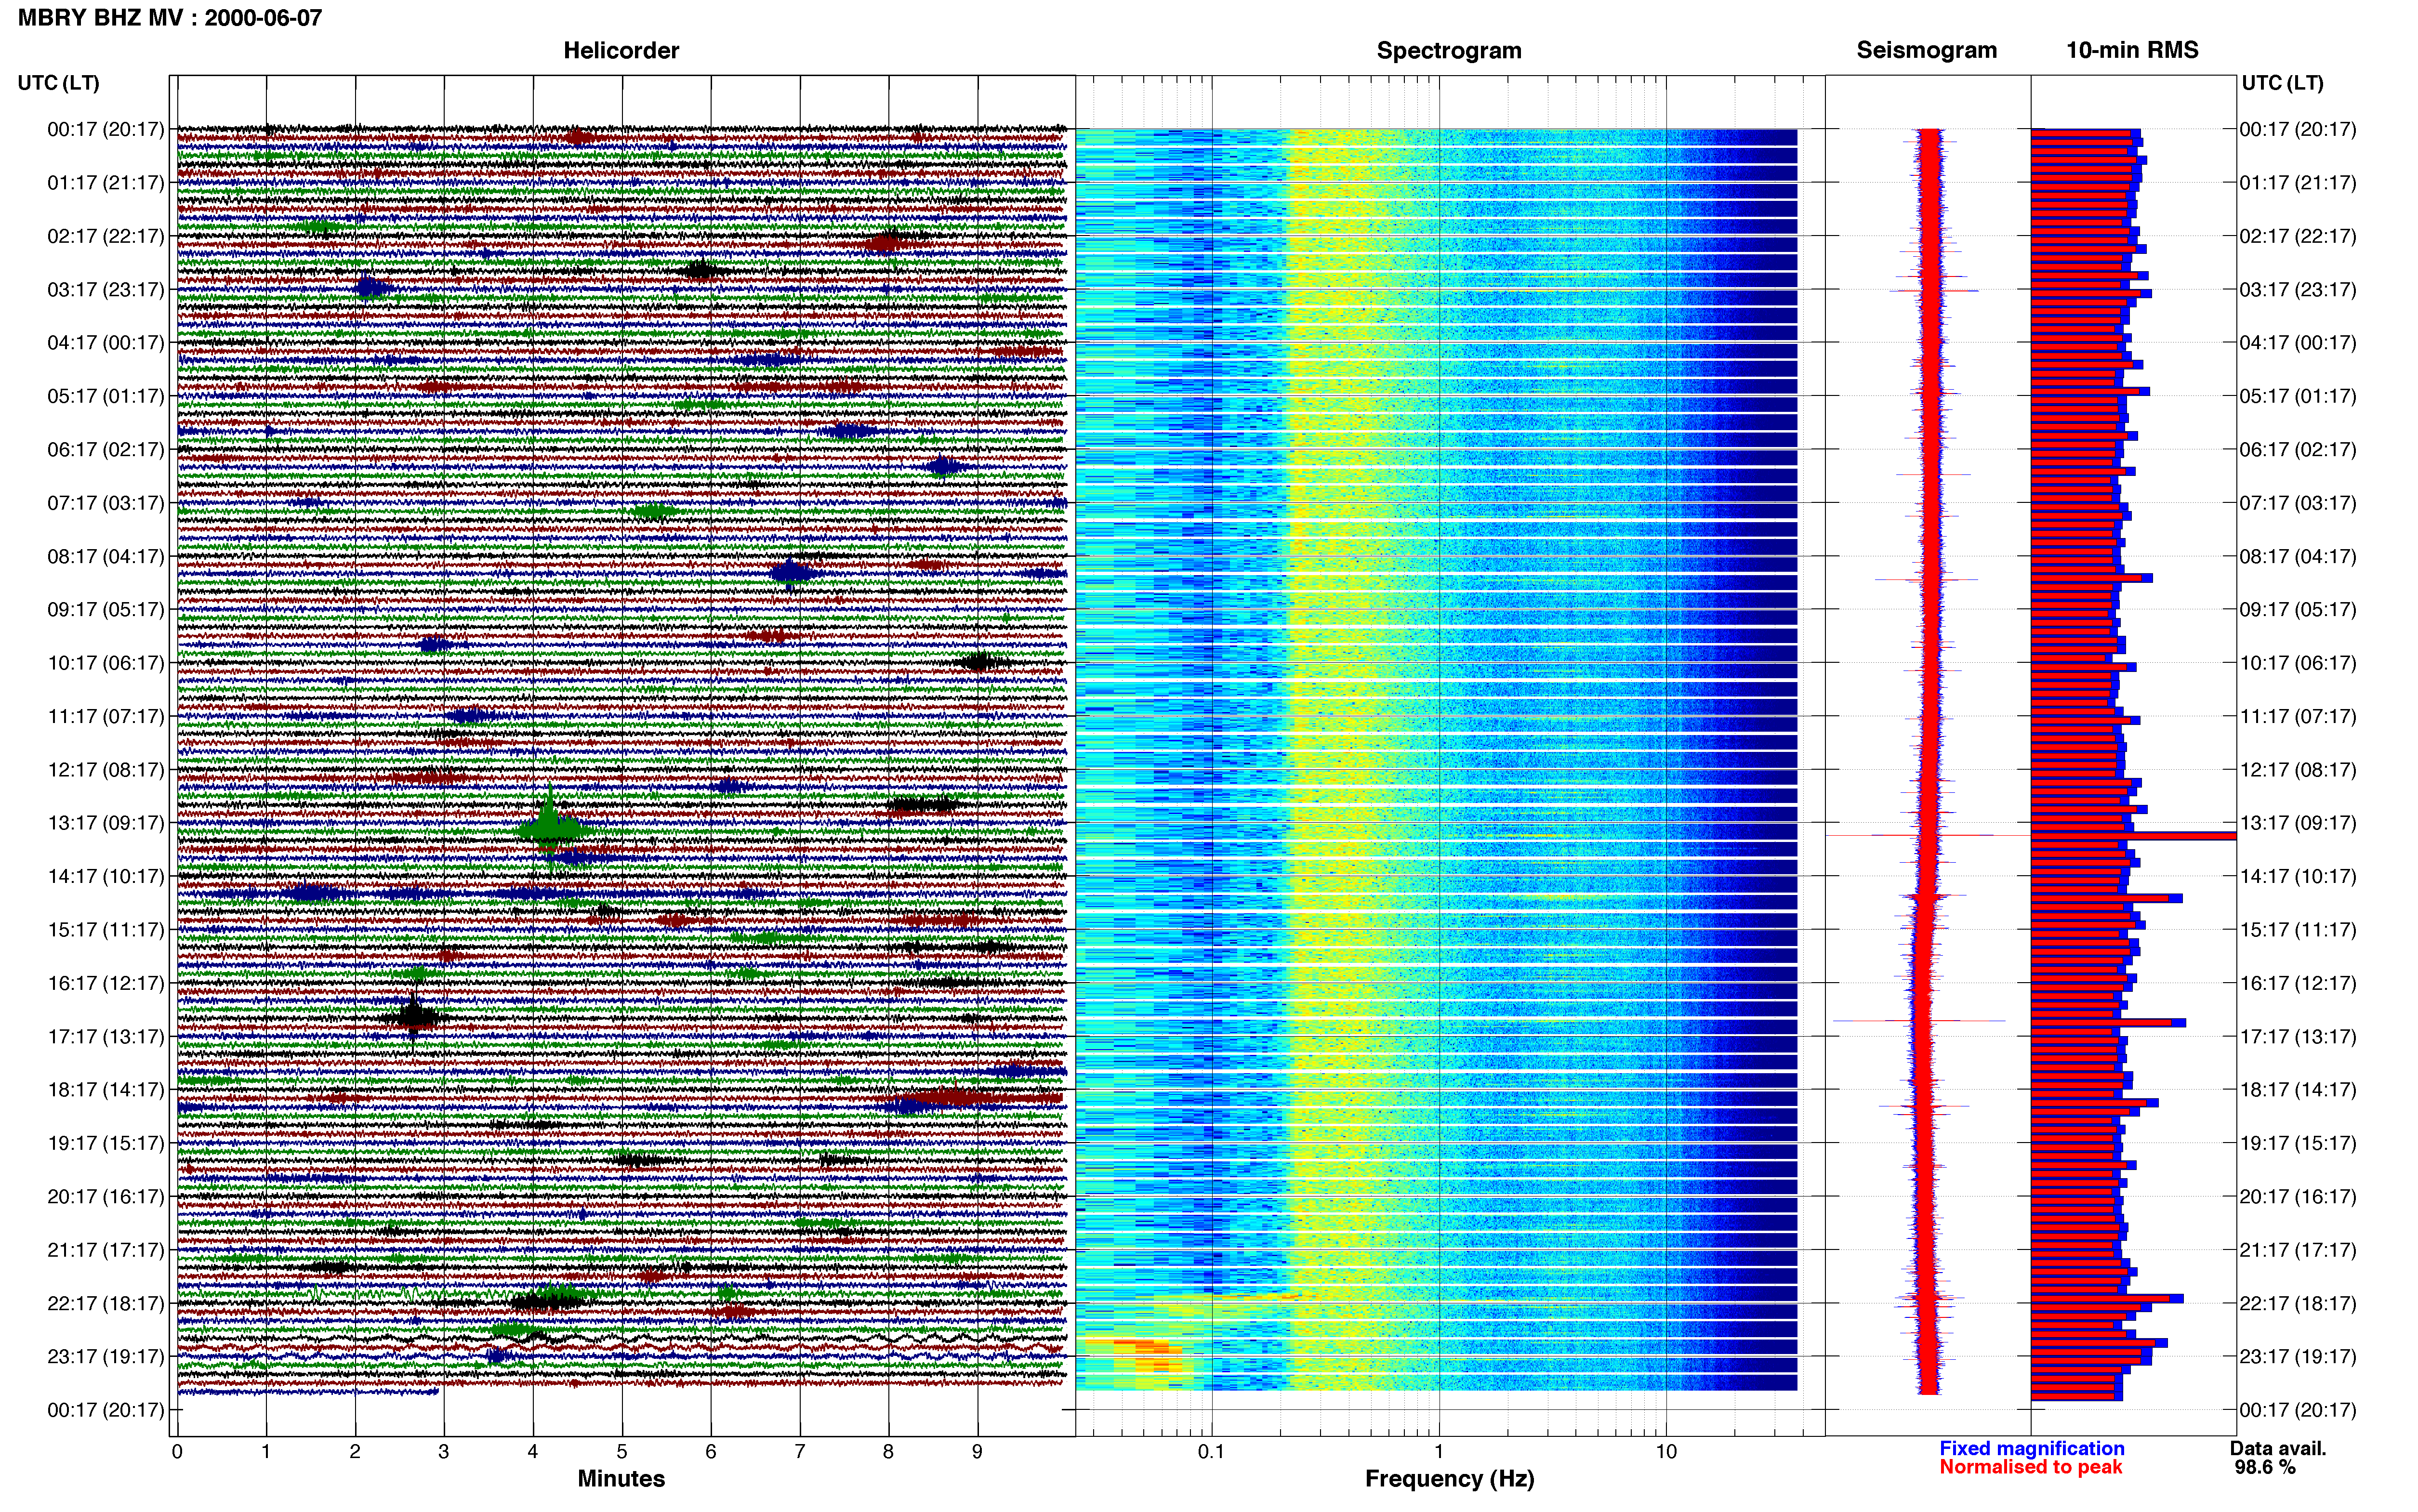Screen dimensions: 2418x1512
Task: Click the left time label 00:17 (20:17) at top
Action: 106,129
